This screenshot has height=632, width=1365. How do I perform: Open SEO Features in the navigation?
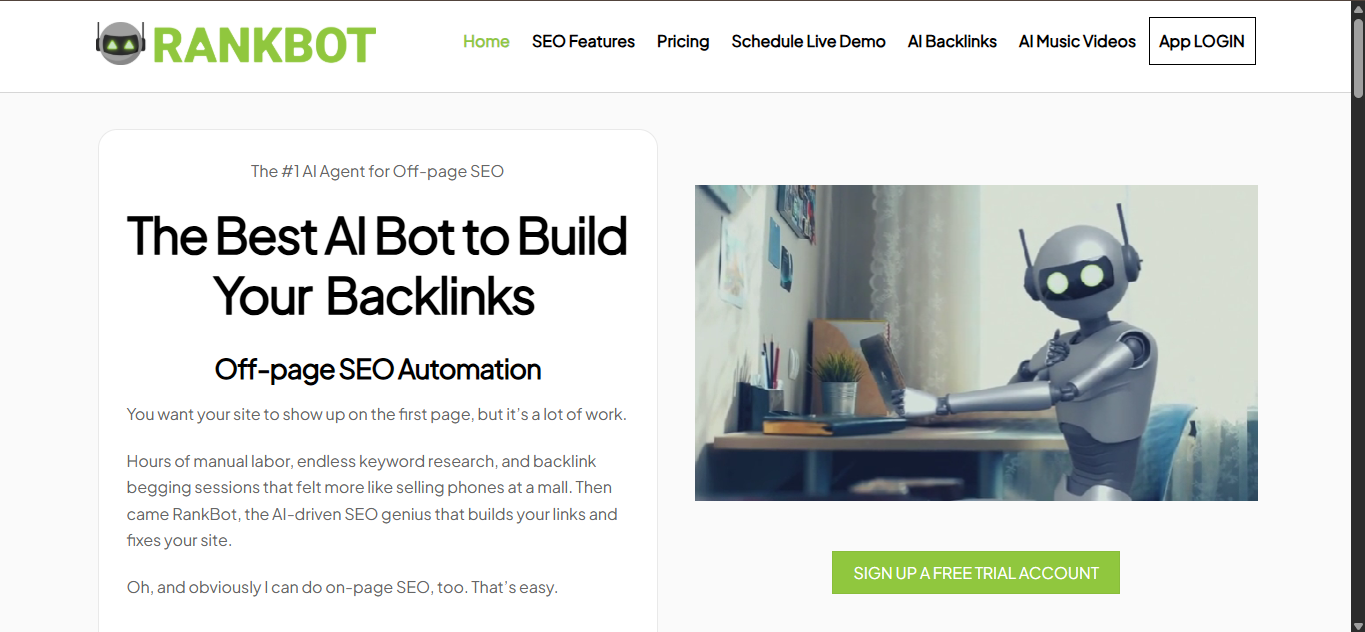click(x=583, y=41)
